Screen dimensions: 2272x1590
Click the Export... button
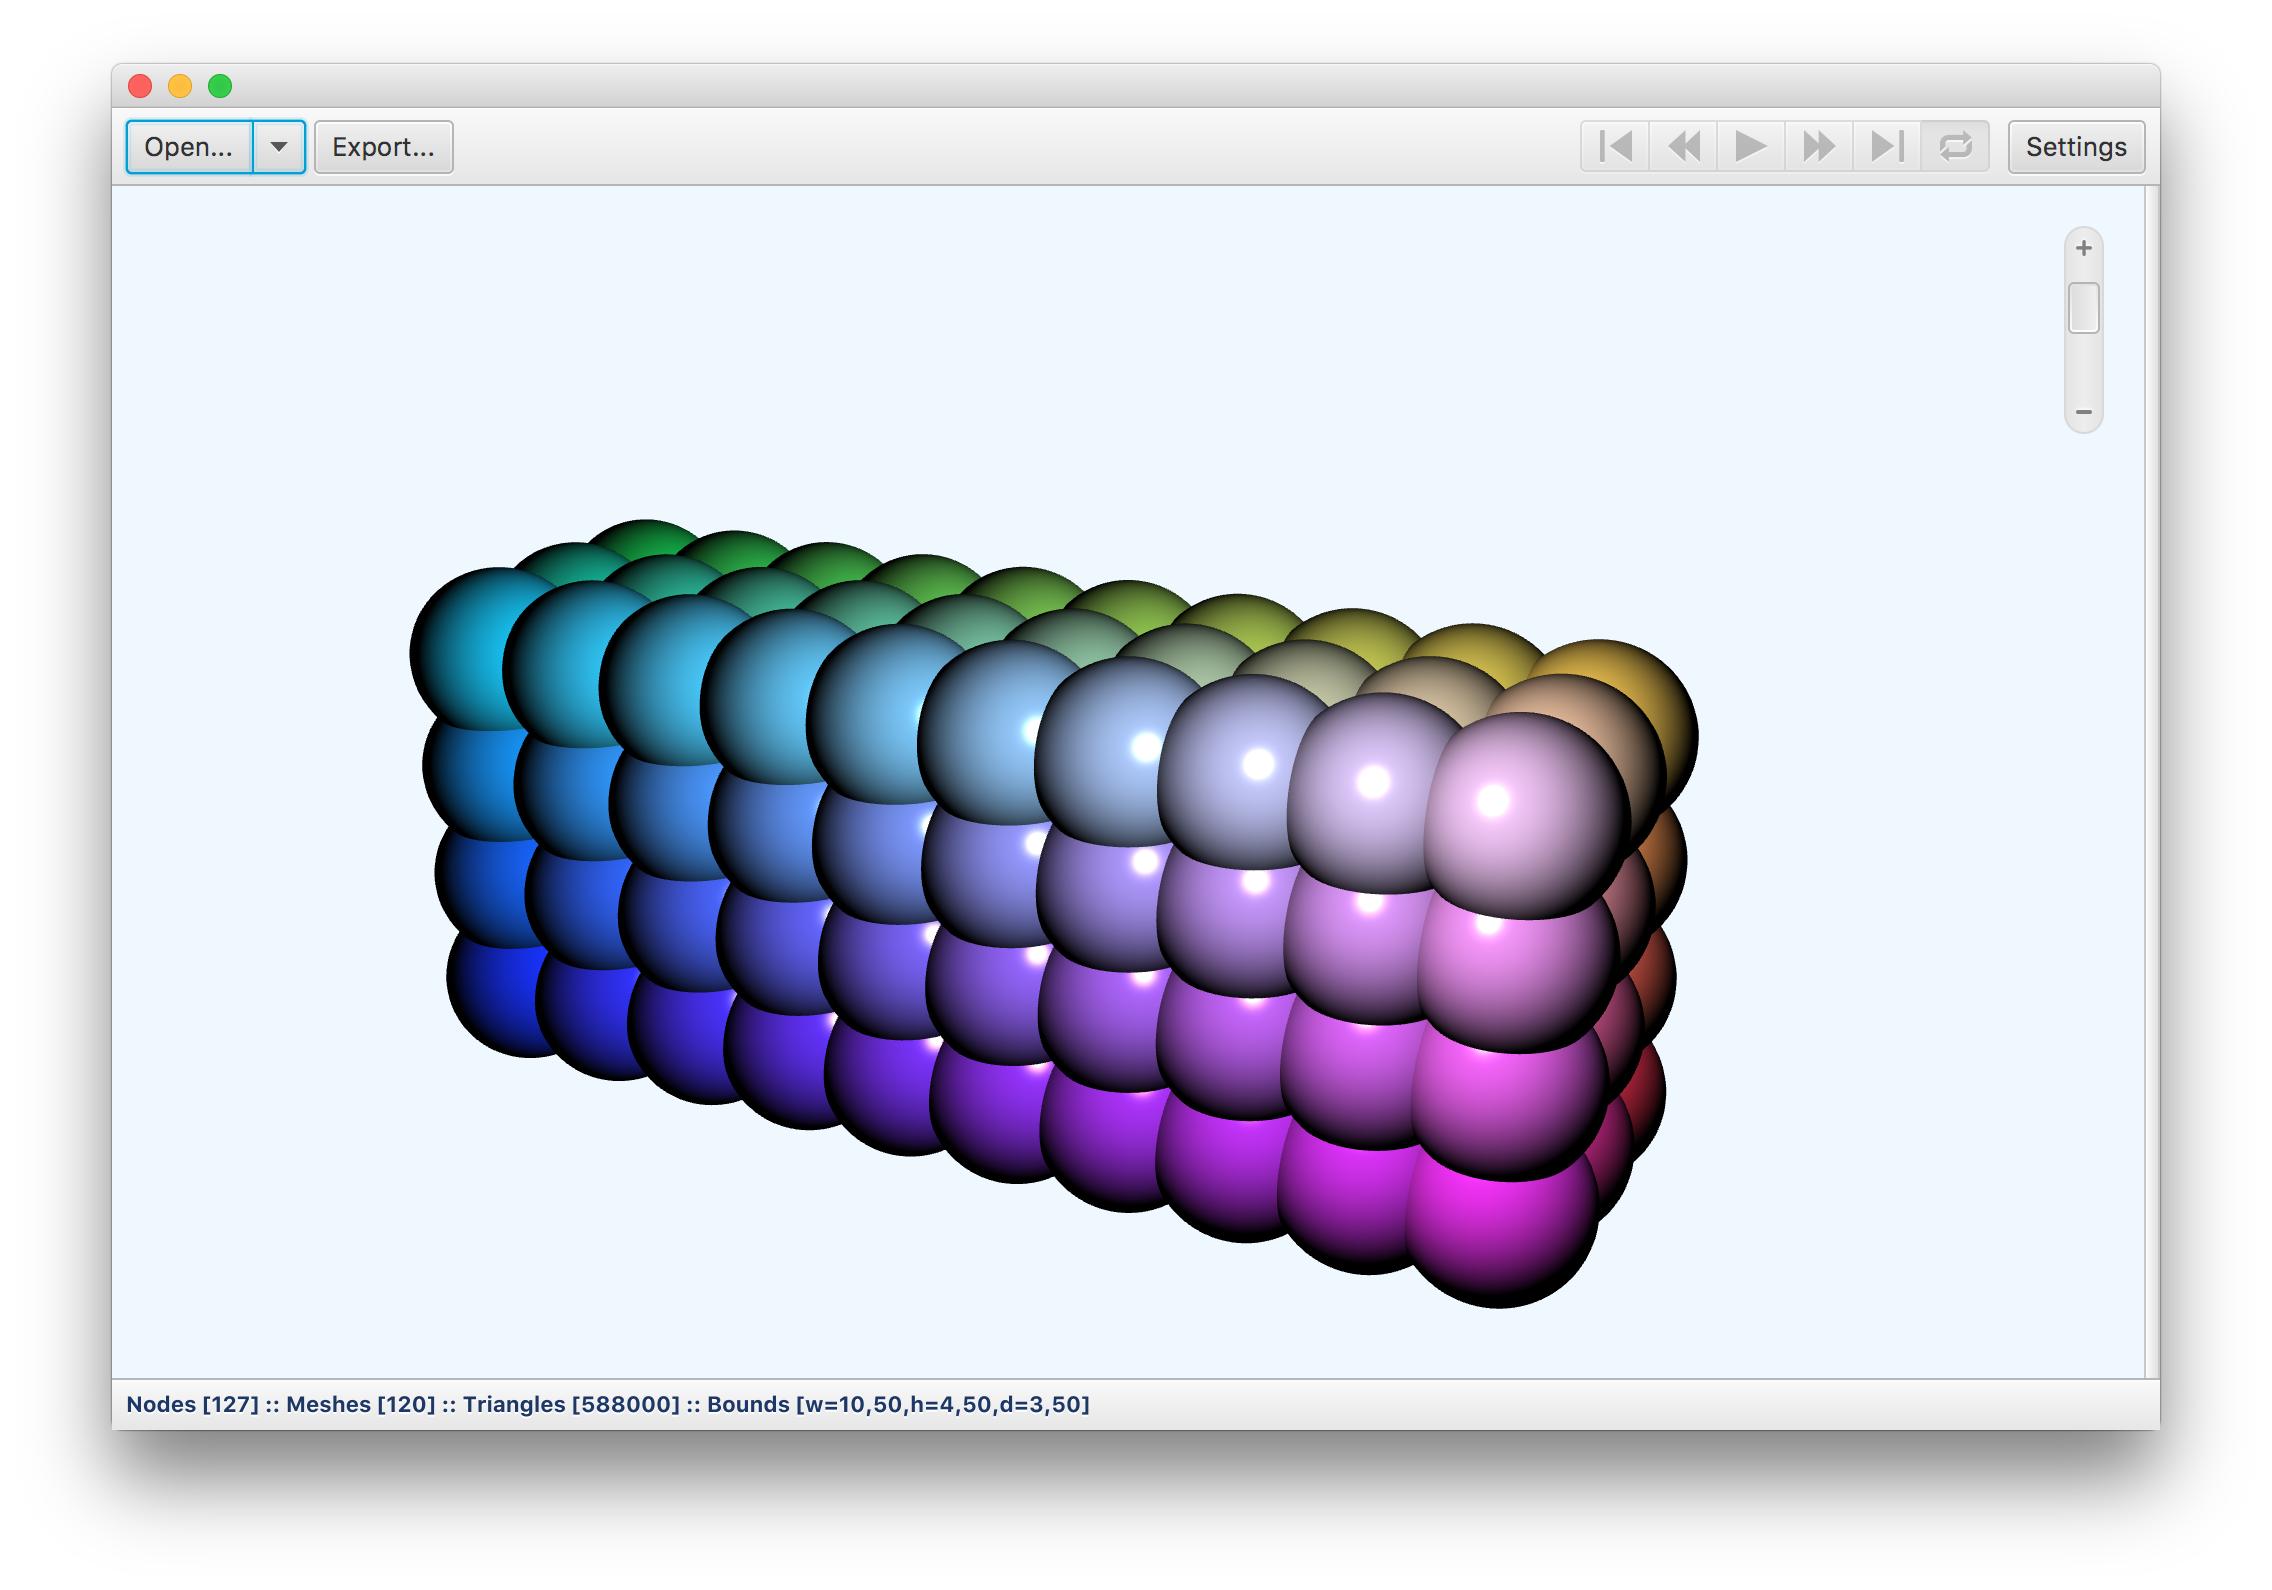click(x=383, y=147)
